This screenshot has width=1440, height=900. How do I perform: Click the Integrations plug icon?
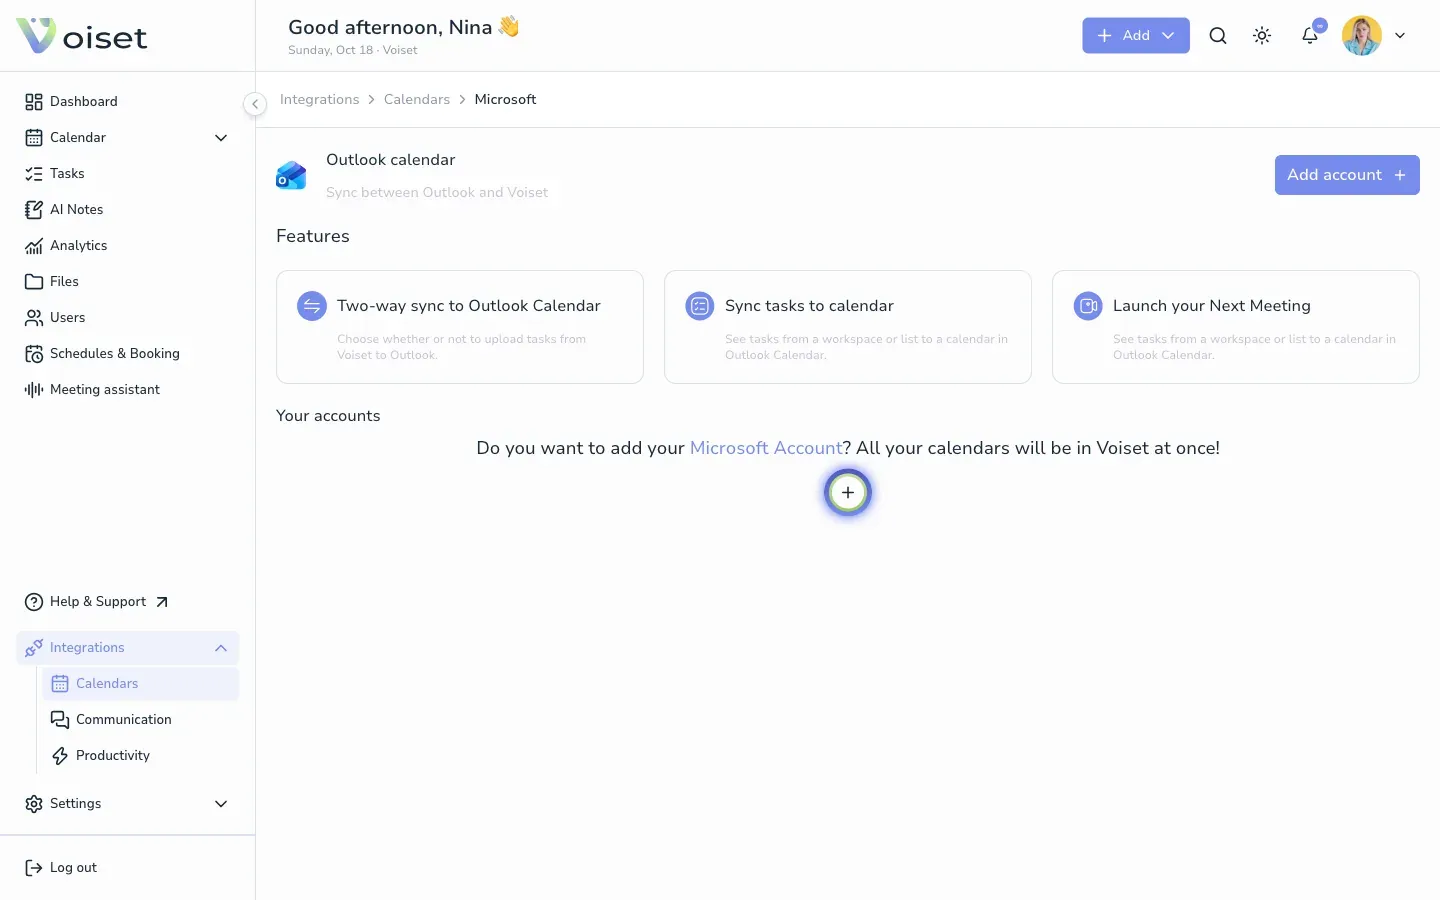pyautogui.click(x=34, y=648)
